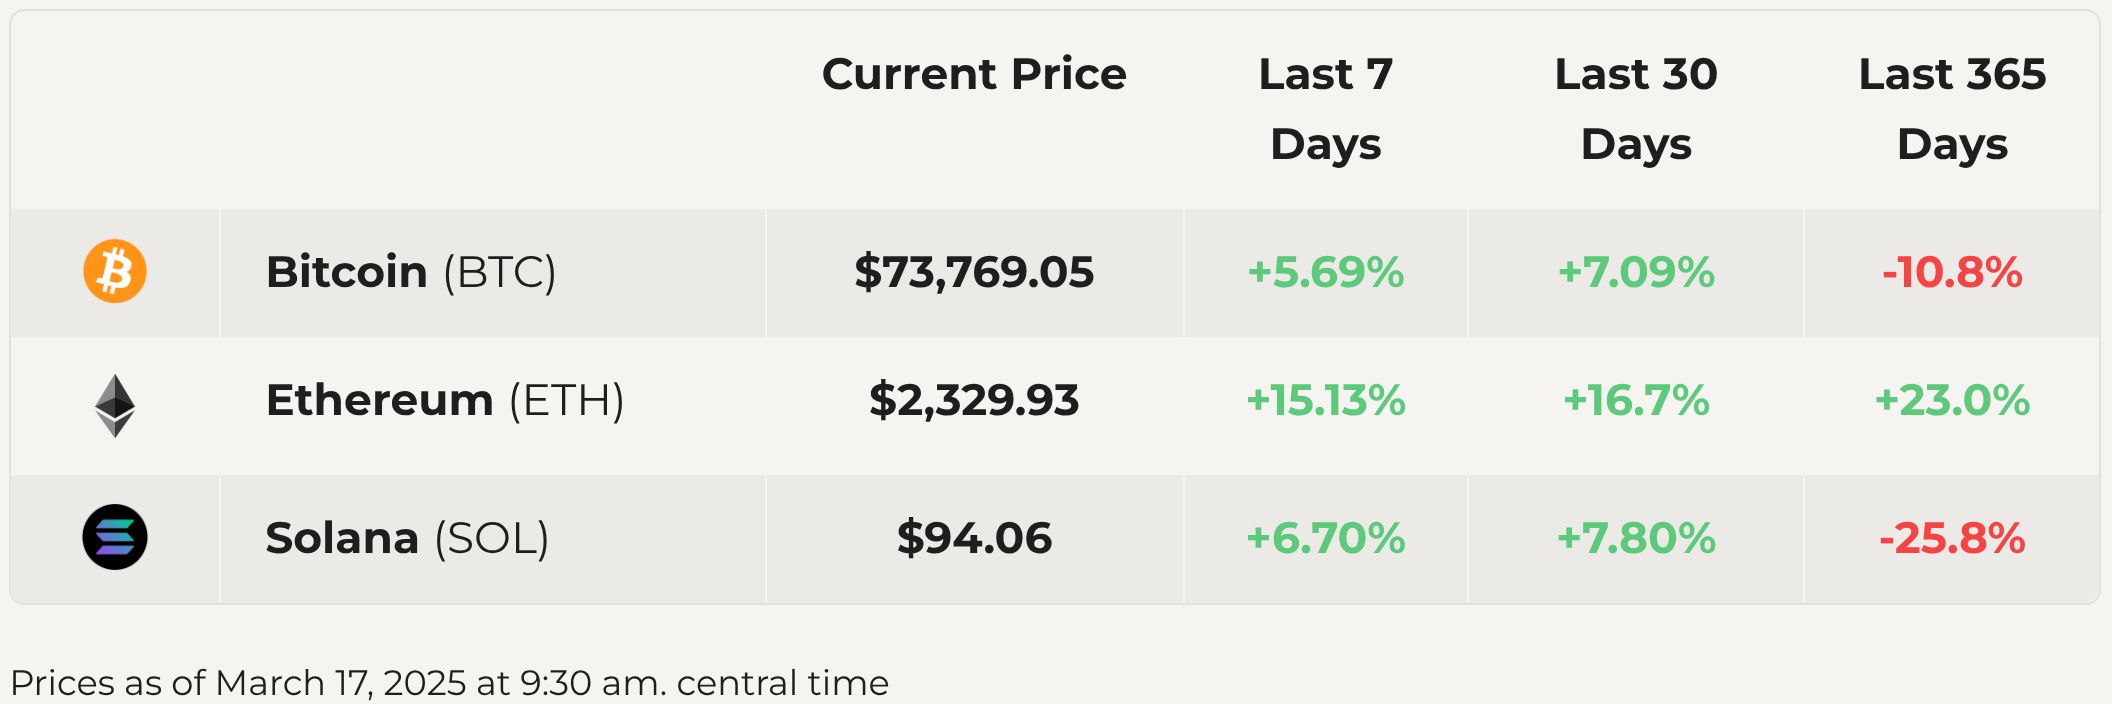The height and width of the screenshot is (704, 2112).
Task: Click the Bitcoin logo icon
Action: pos(115,271)
